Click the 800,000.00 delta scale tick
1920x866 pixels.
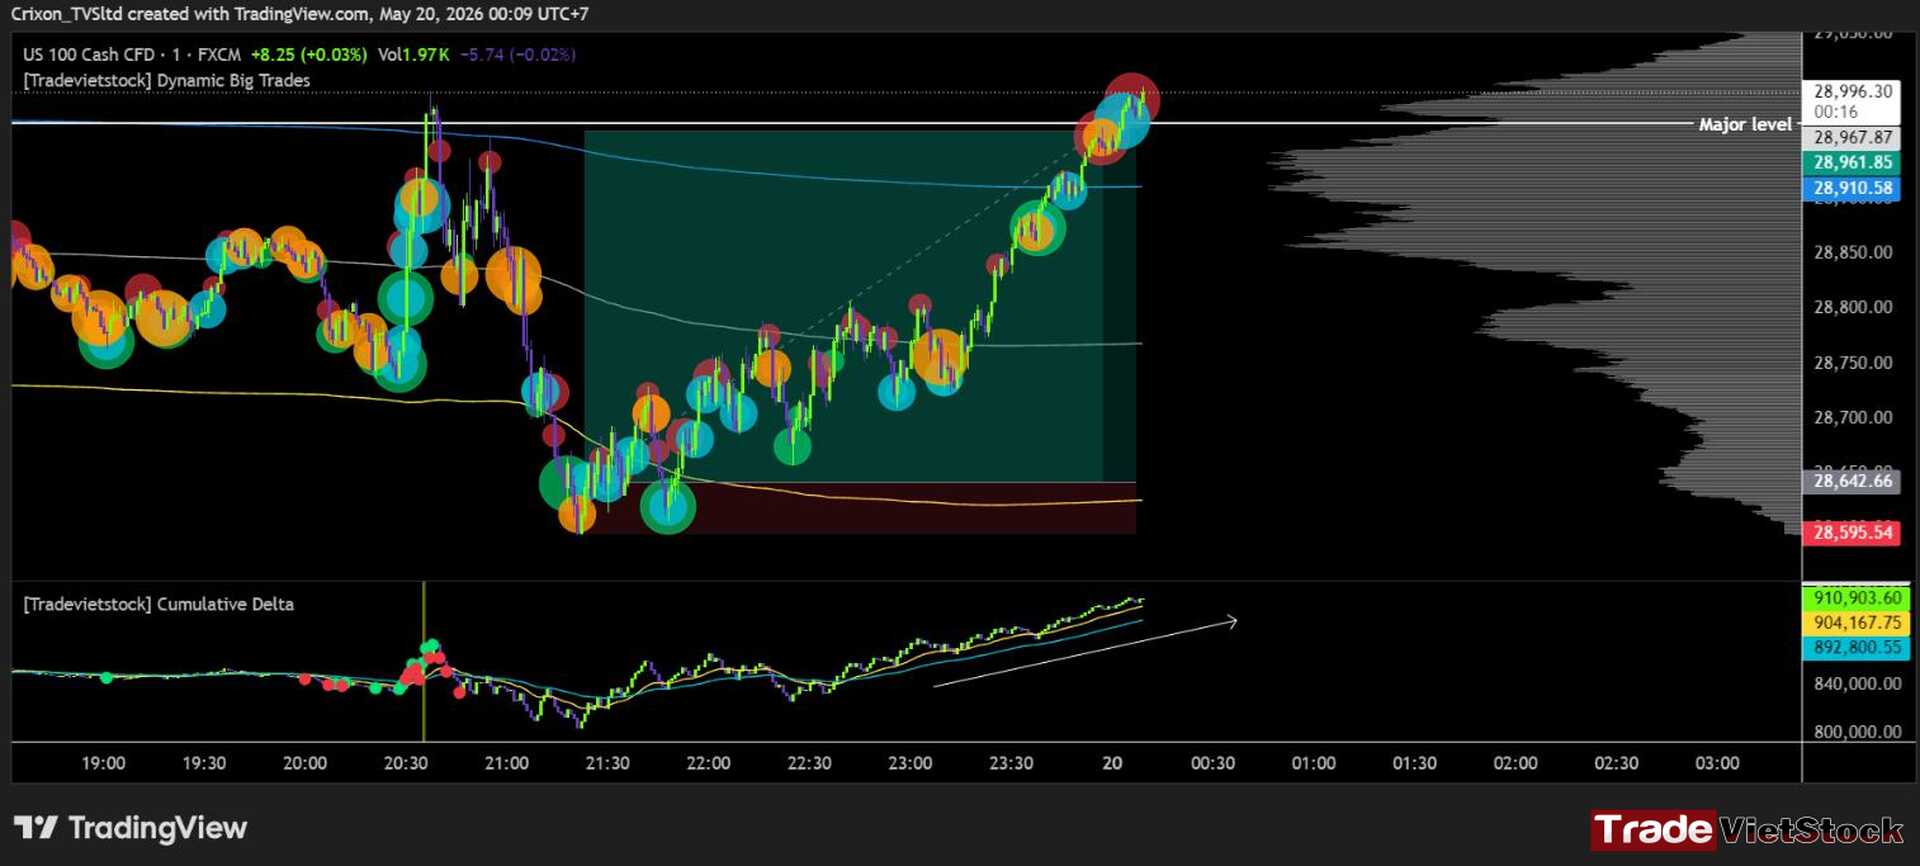1857,732
